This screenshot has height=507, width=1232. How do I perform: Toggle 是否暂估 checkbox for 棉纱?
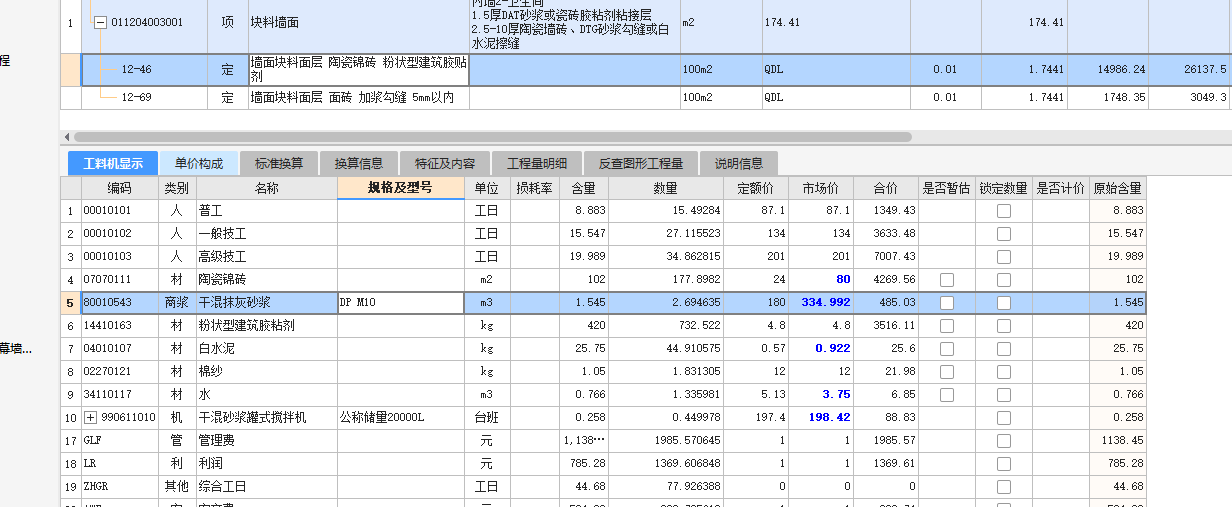pyautogui.click(x=946, y=371)
